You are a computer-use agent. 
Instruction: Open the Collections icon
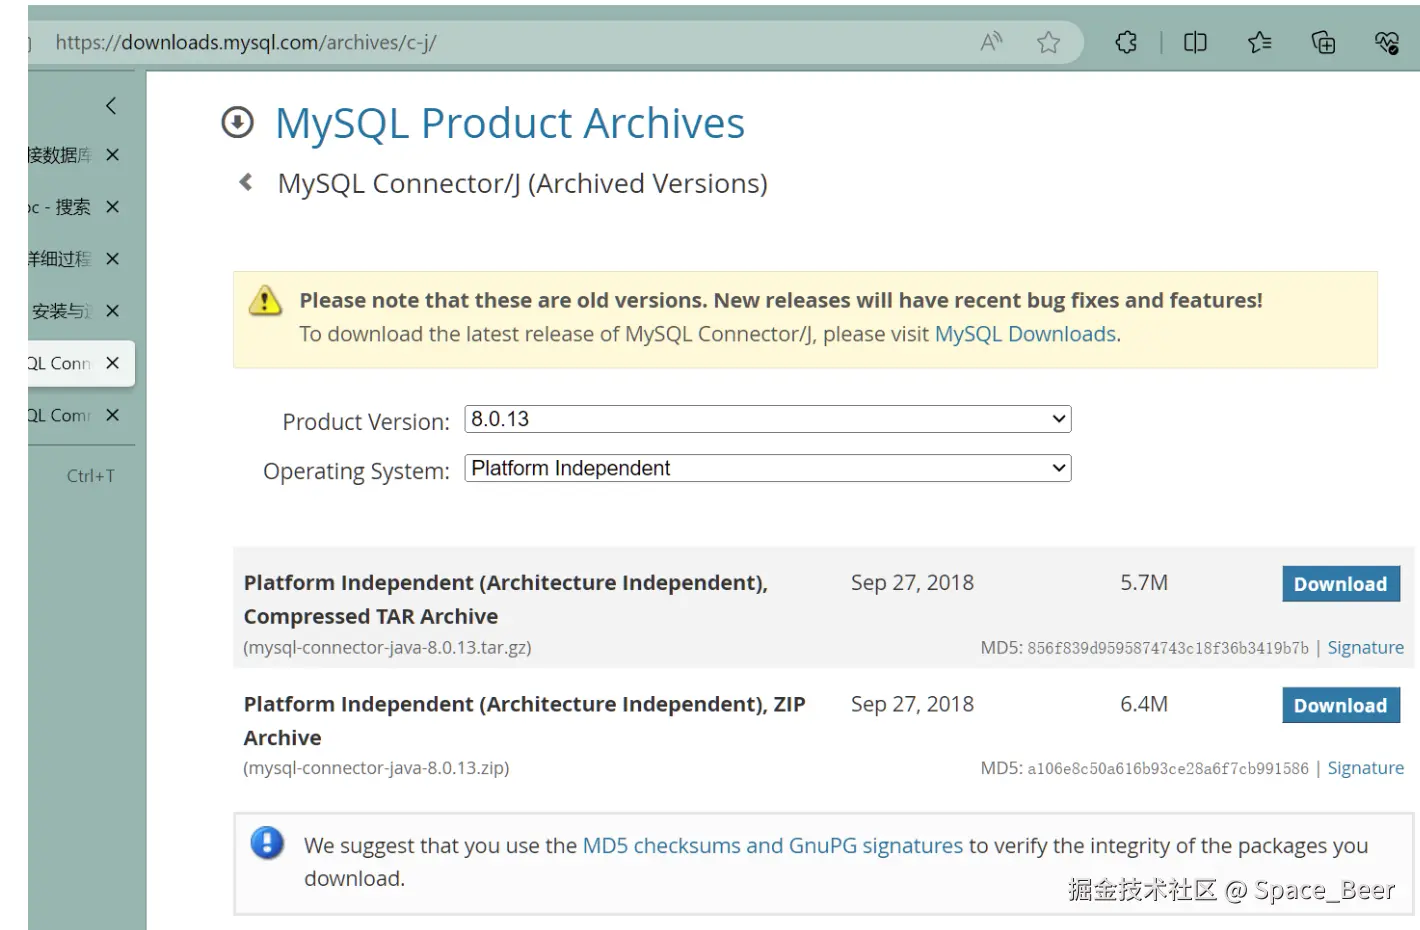click(x=1323, y=42)
